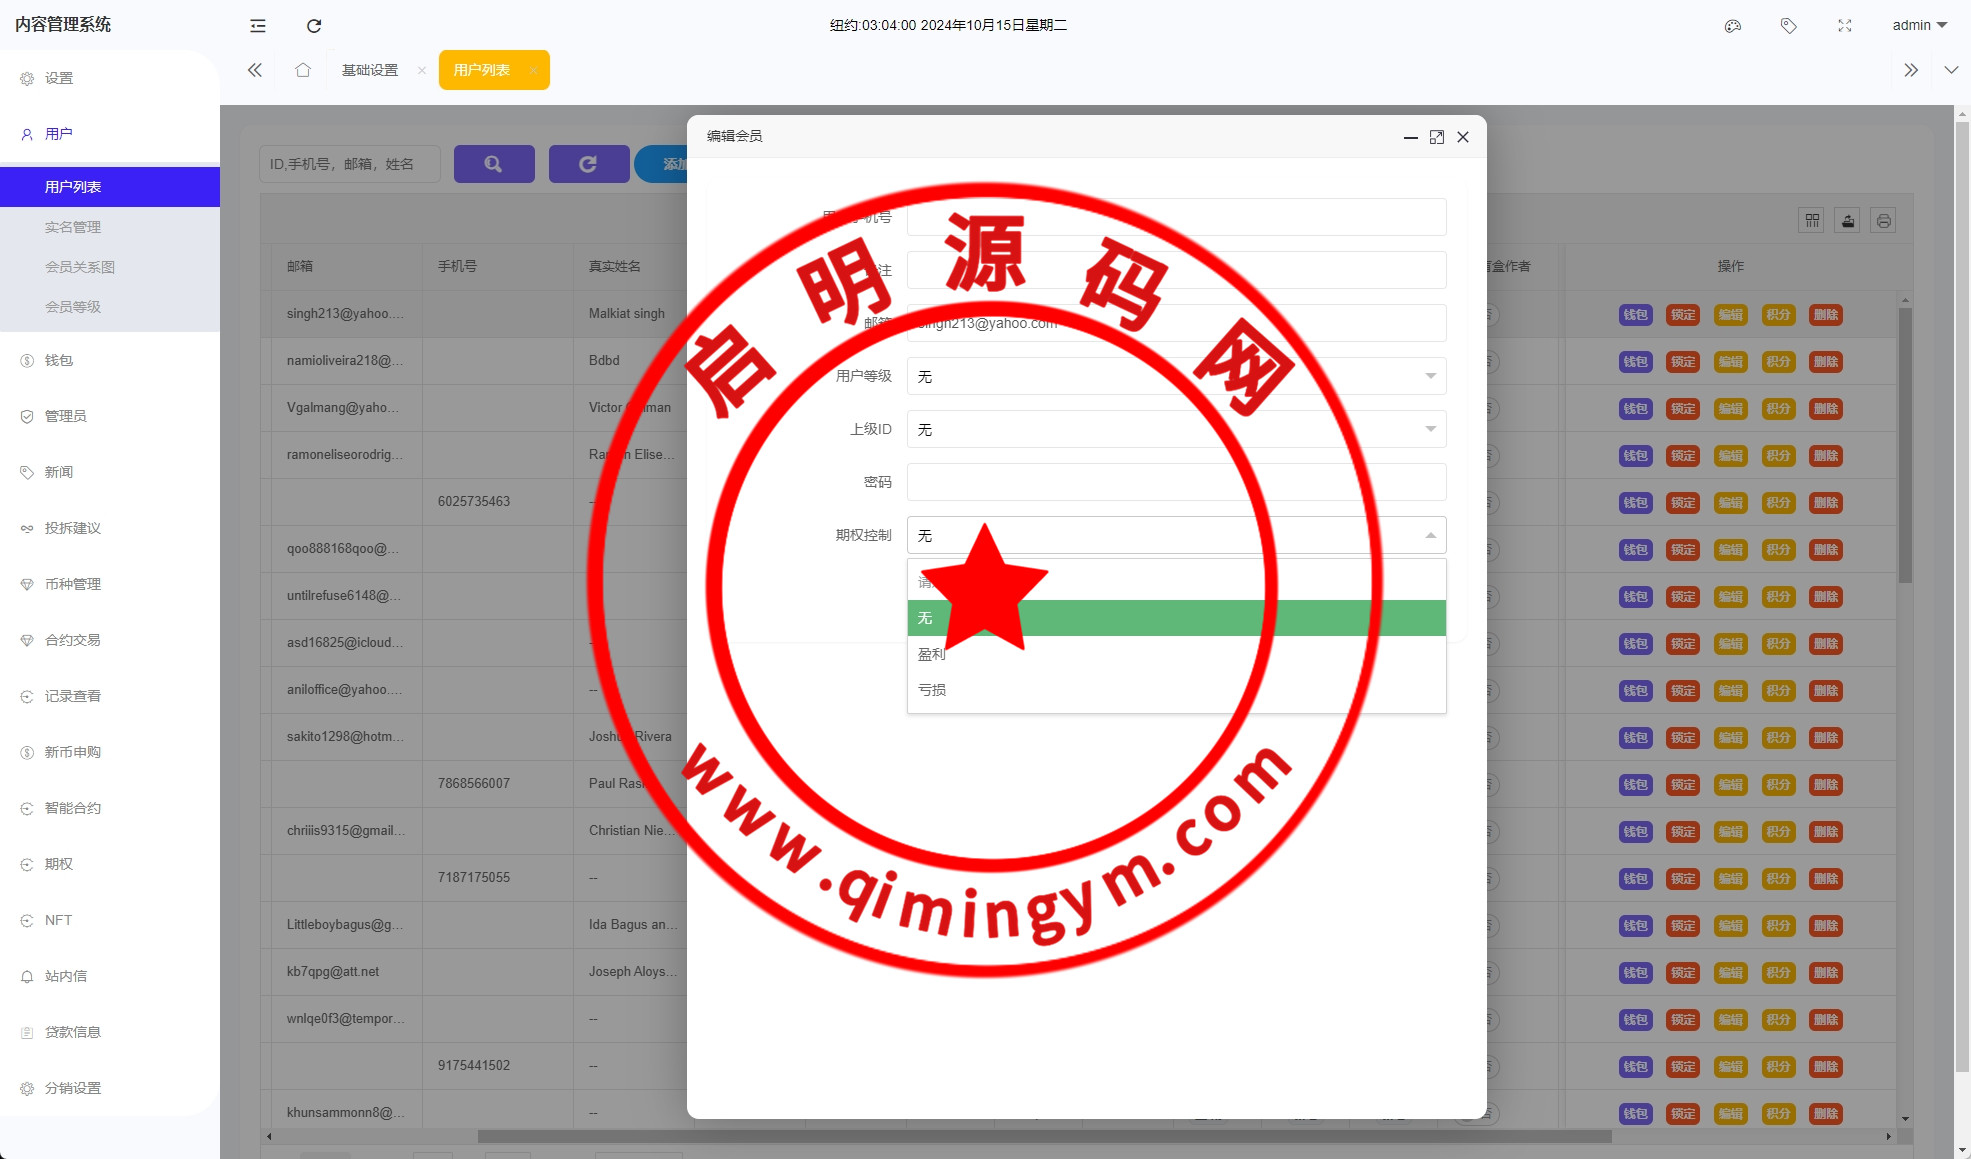This screenshot has height=1159, width=1971.
Task: Click 锁定 button in first row
Action: (x=1683, y=315)
